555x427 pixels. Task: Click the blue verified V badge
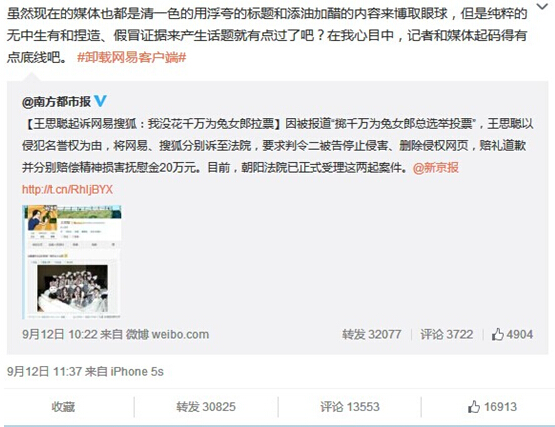(100, 101)
